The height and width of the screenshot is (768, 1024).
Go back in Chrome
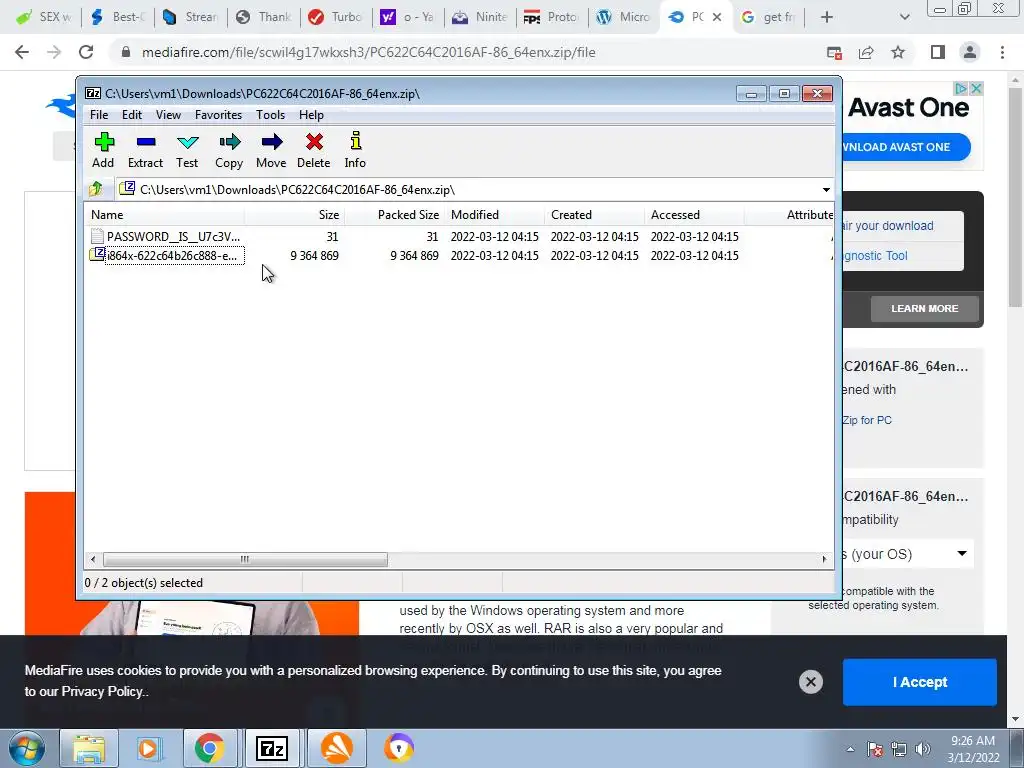click(22, 52)
